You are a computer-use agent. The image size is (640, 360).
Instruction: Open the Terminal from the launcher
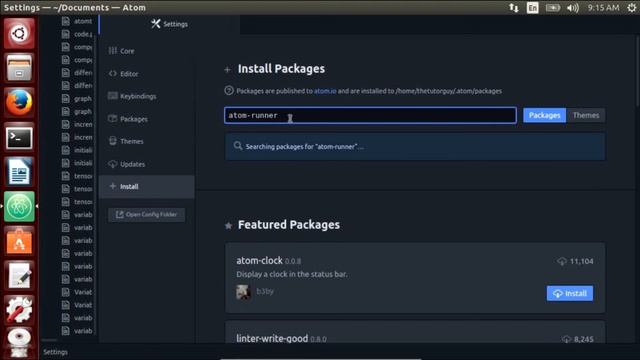19,138
